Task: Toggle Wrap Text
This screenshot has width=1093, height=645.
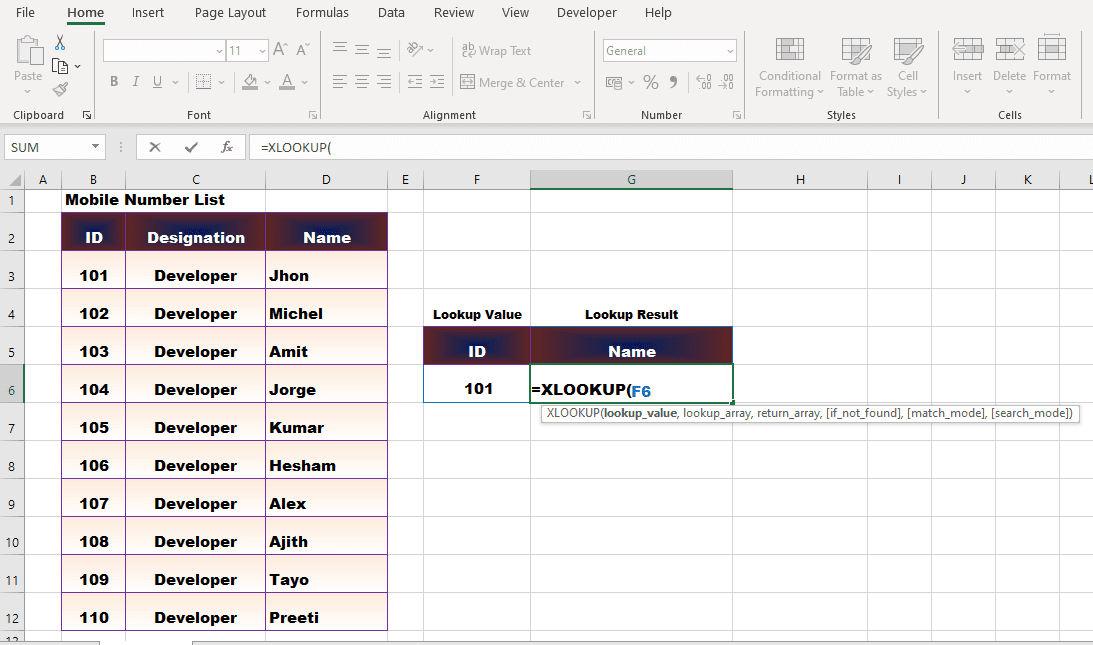Action: 496,50
